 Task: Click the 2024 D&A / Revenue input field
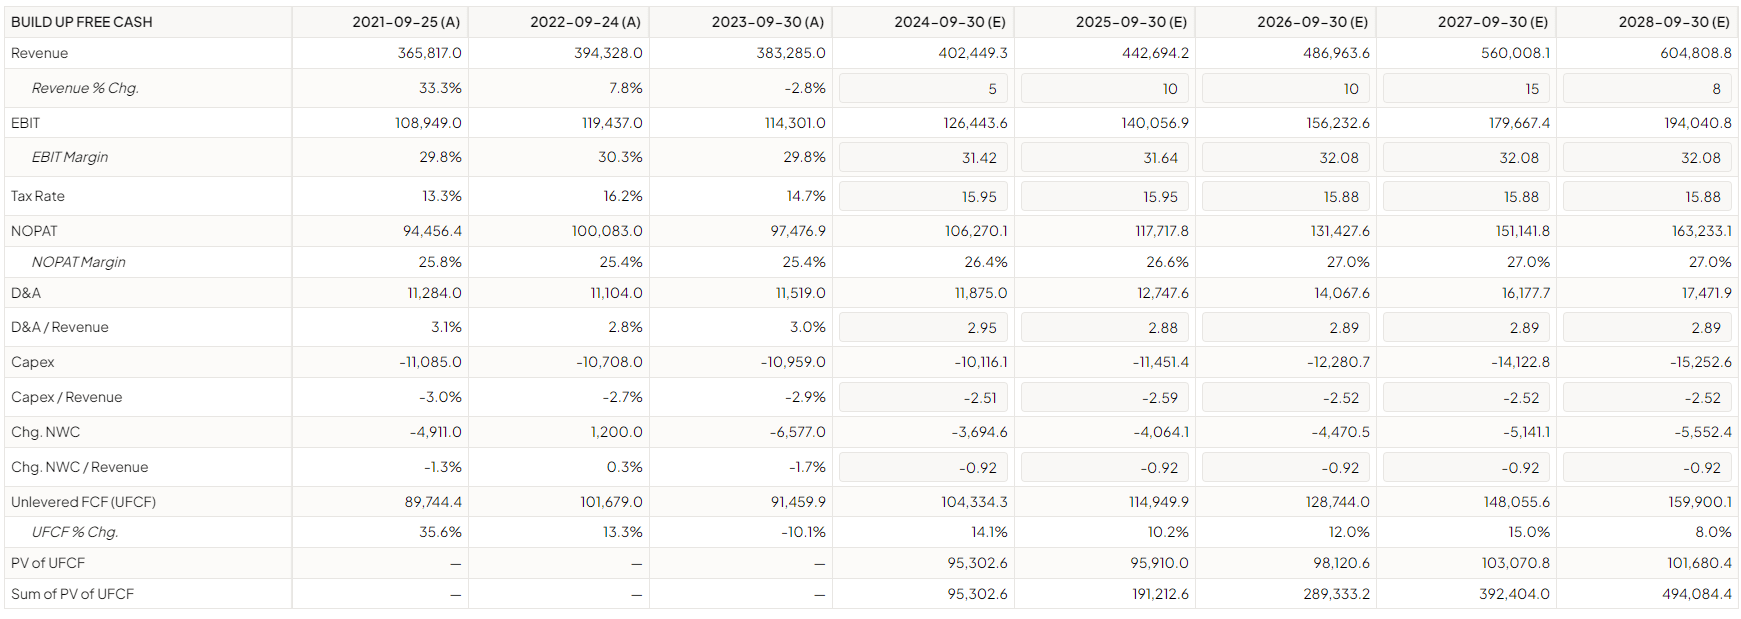click(x=923, y=328)
